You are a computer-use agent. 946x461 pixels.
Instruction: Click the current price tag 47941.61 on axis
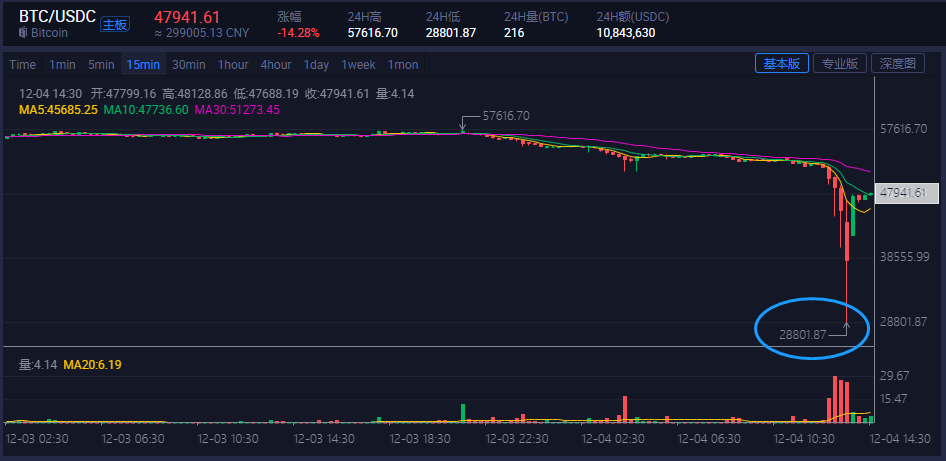tap(907, 193)
